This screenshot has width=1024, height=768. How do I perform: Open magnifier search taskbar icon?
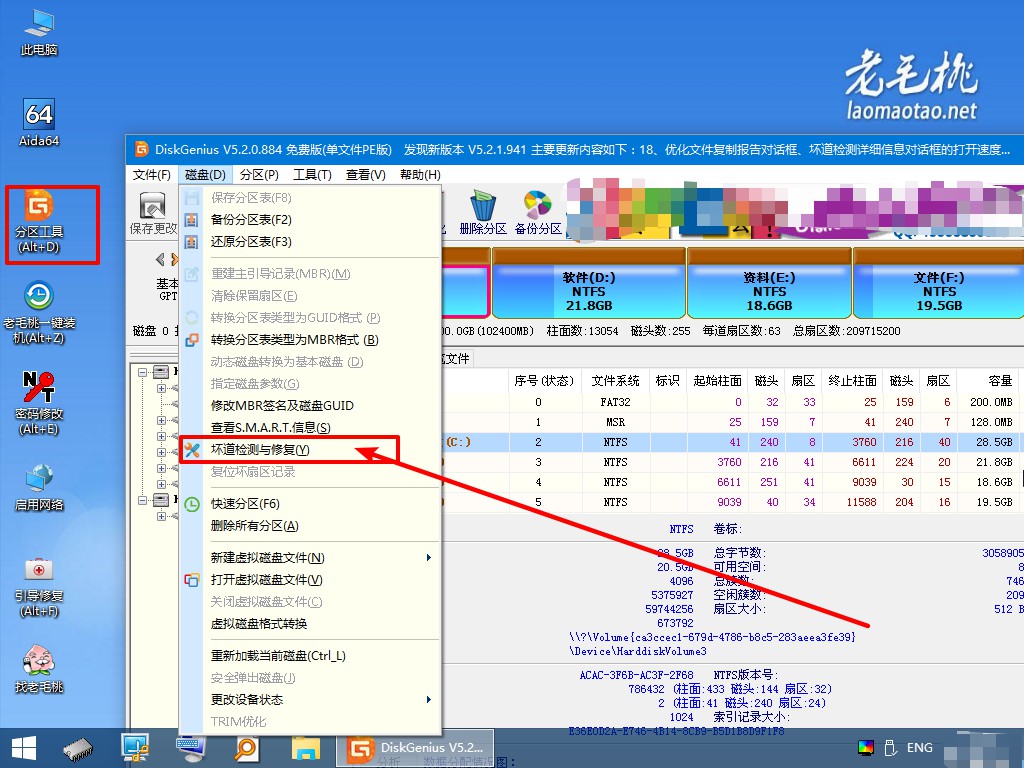point(246,748)
